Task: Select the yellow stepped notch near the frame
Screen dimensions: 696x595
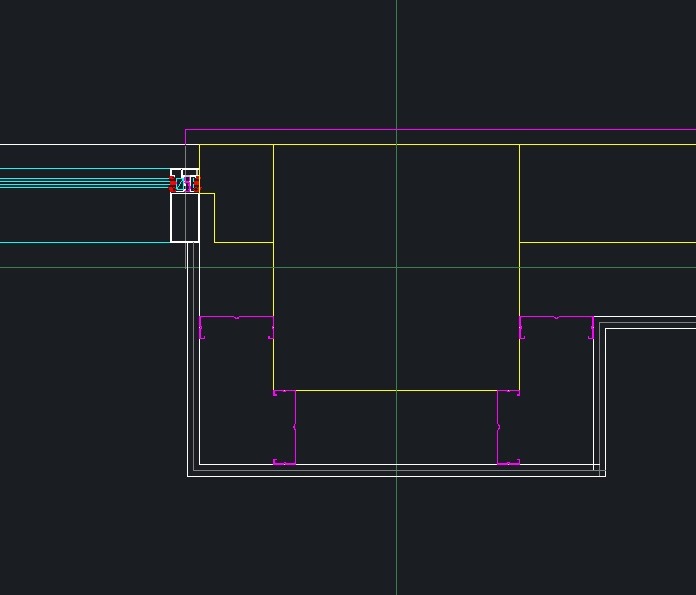Action: (x=214, y=218)
